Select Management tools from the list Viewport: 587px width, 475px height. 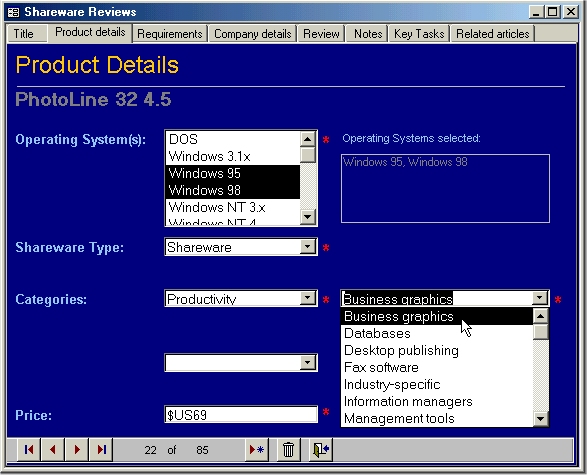(437, 418)
